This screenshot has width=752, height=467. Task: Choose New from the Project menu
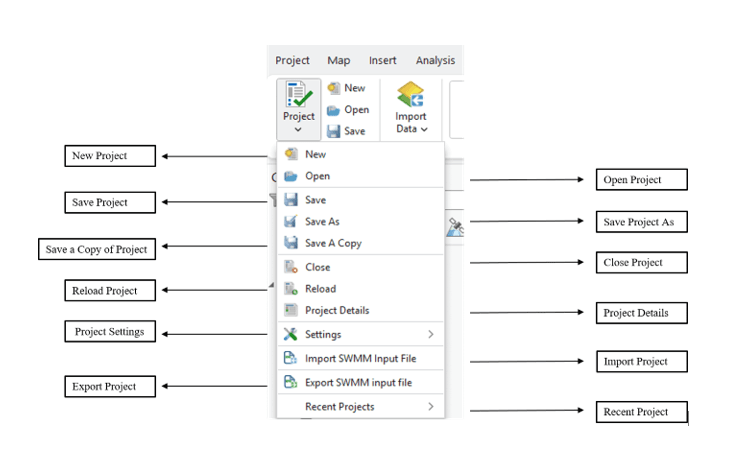tap(361, 154)
